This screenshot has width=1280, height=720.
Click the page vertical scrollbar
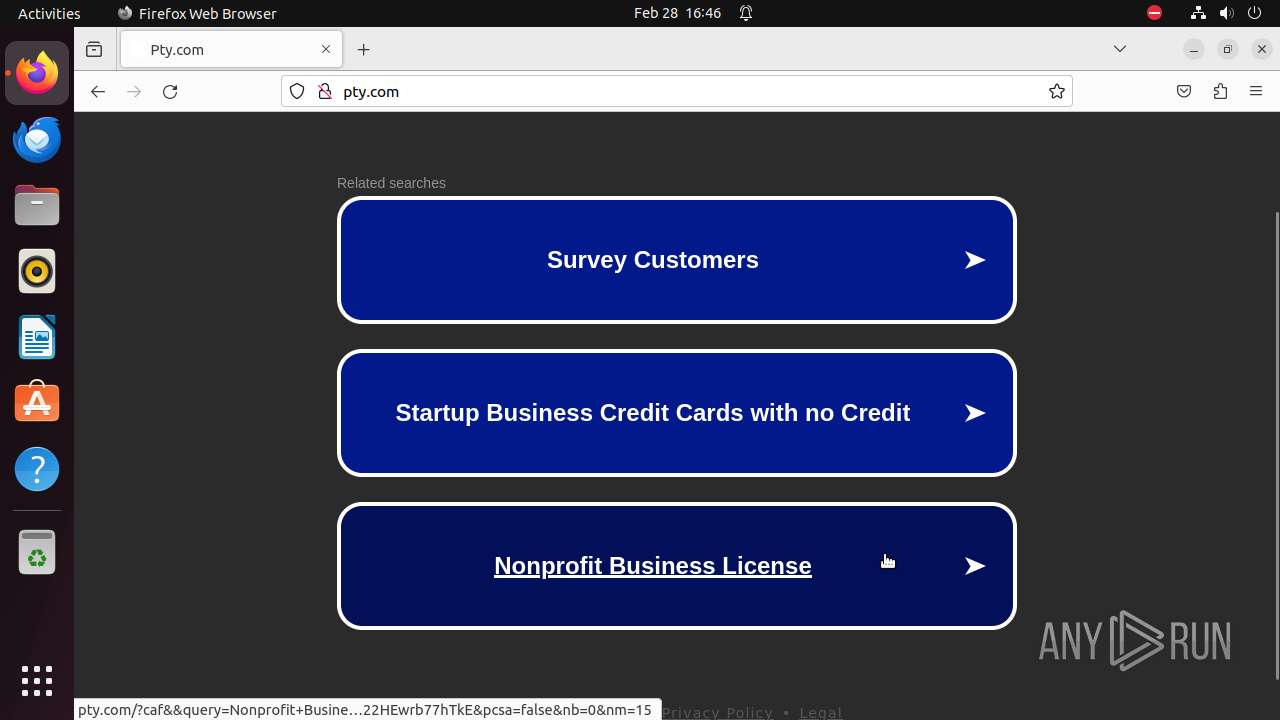coord(1276,445)
